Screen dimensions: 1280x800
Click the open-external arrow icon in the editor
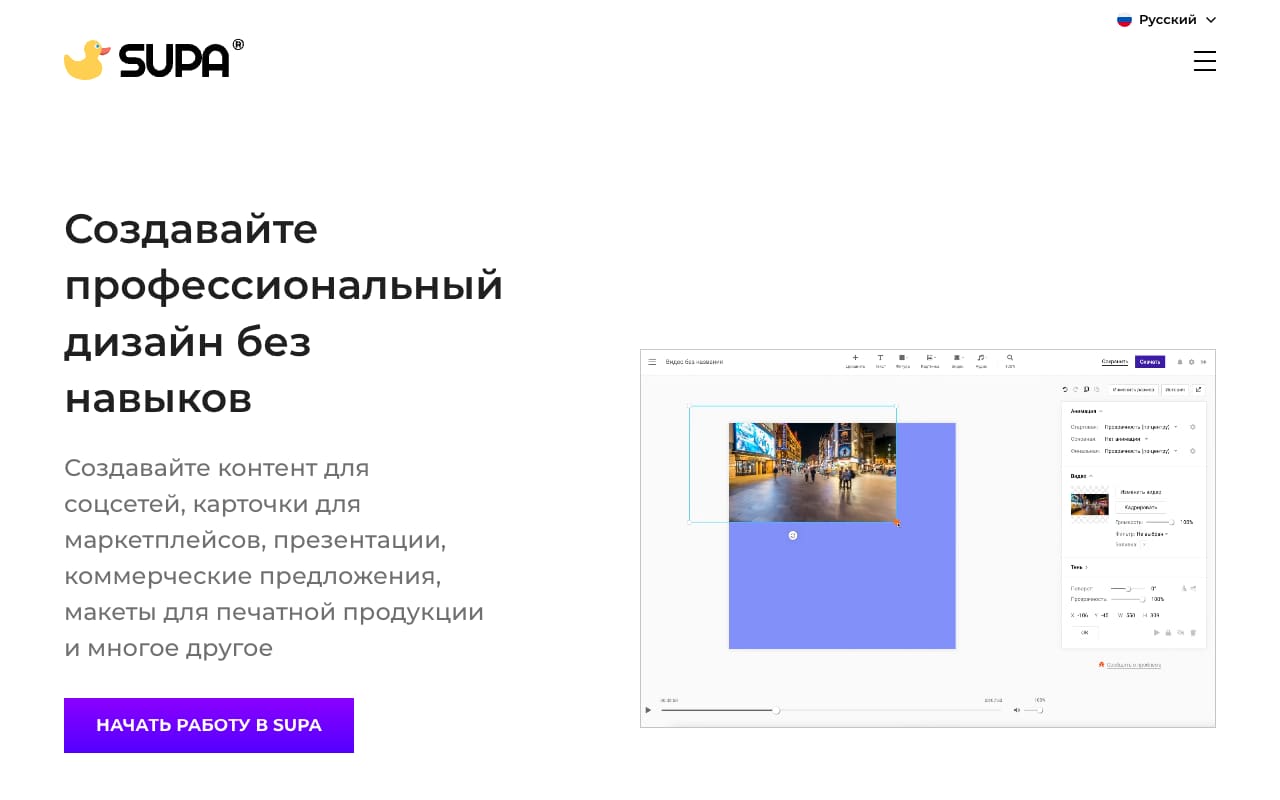pyautogui.click(x=1199, y=389)
